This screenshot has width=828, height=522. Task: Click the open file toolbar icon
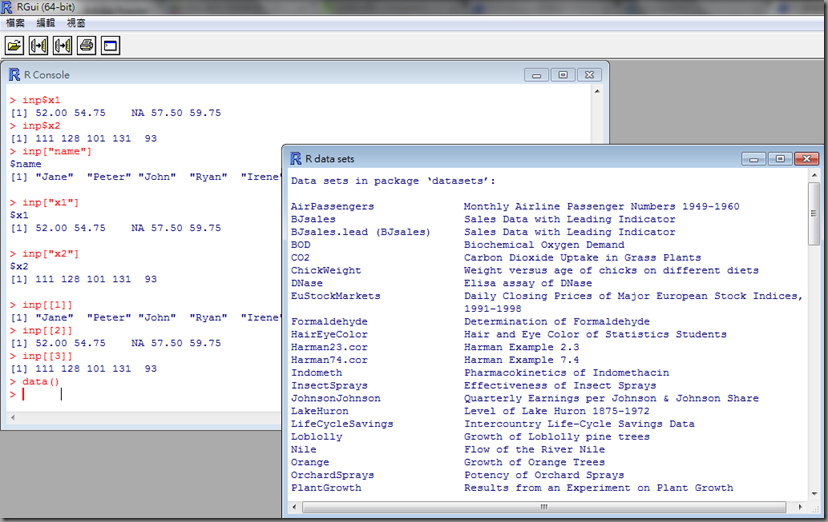pyautogui.click(x=14, y=46)
